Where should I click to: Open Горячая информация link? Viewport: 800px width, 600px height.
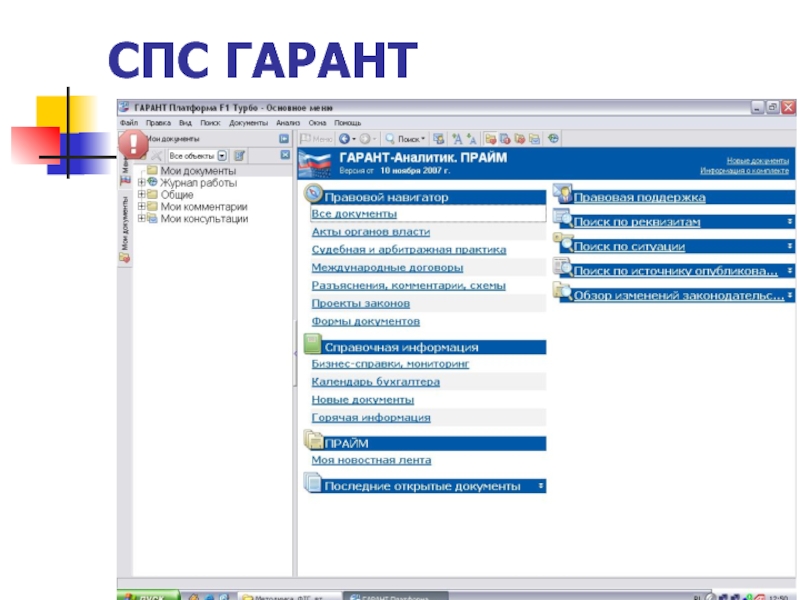(371, 418)
